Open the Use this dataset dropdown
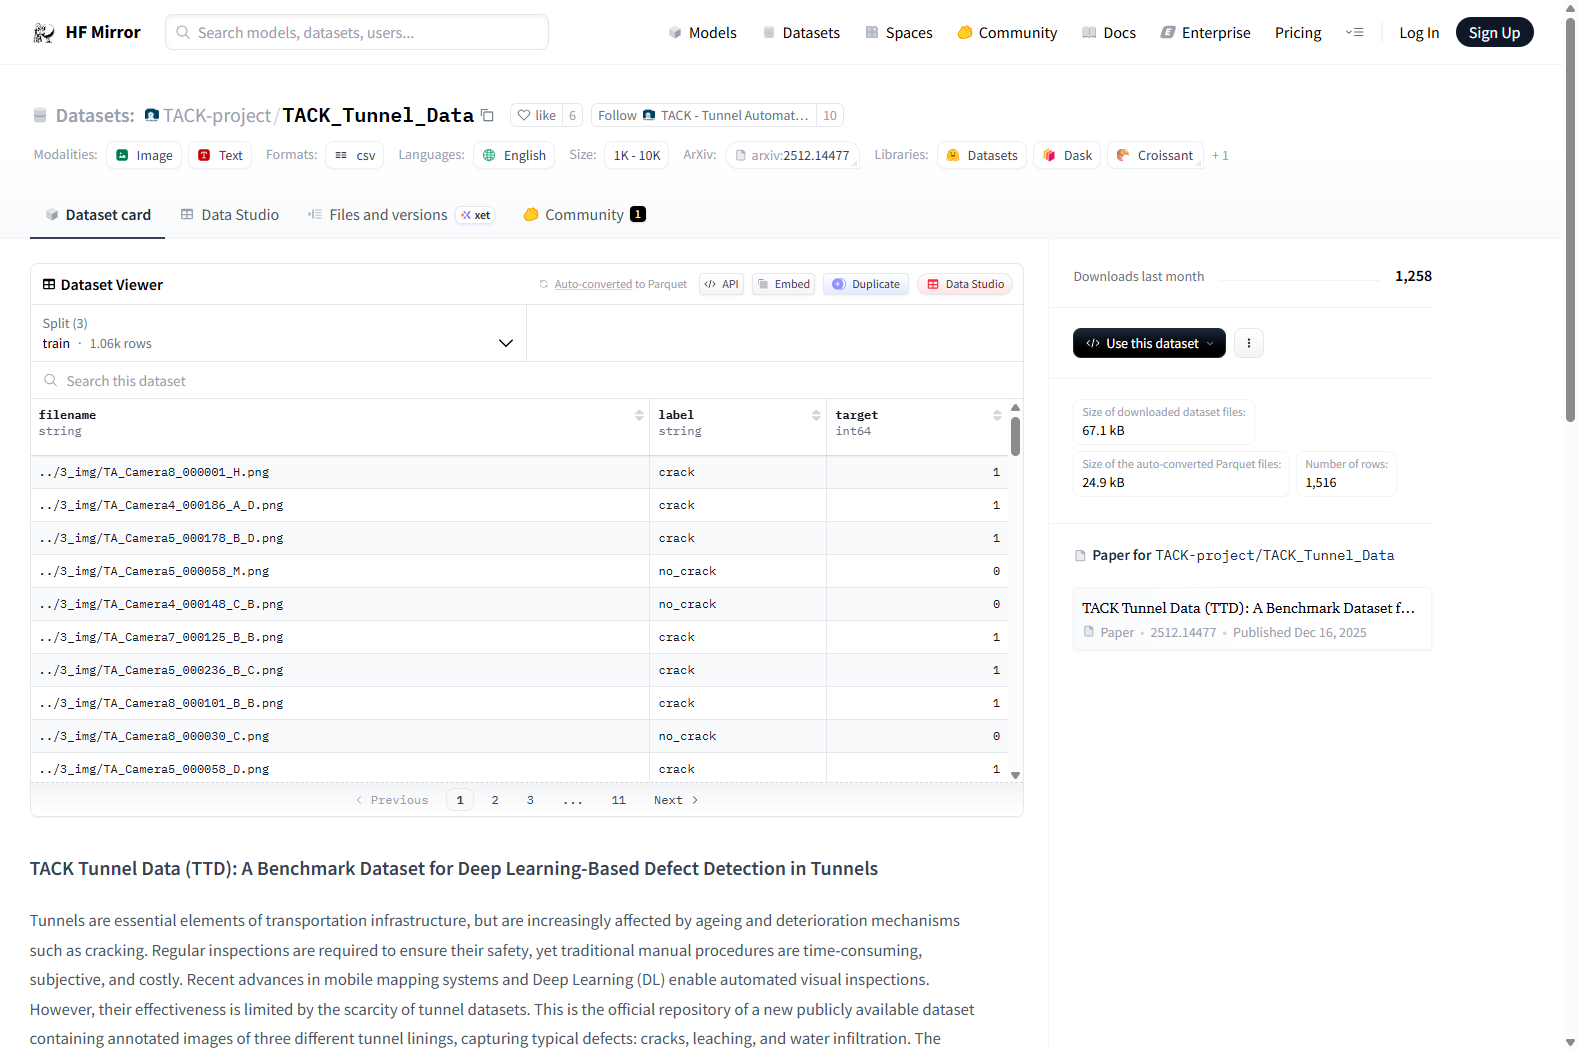 1149,343
